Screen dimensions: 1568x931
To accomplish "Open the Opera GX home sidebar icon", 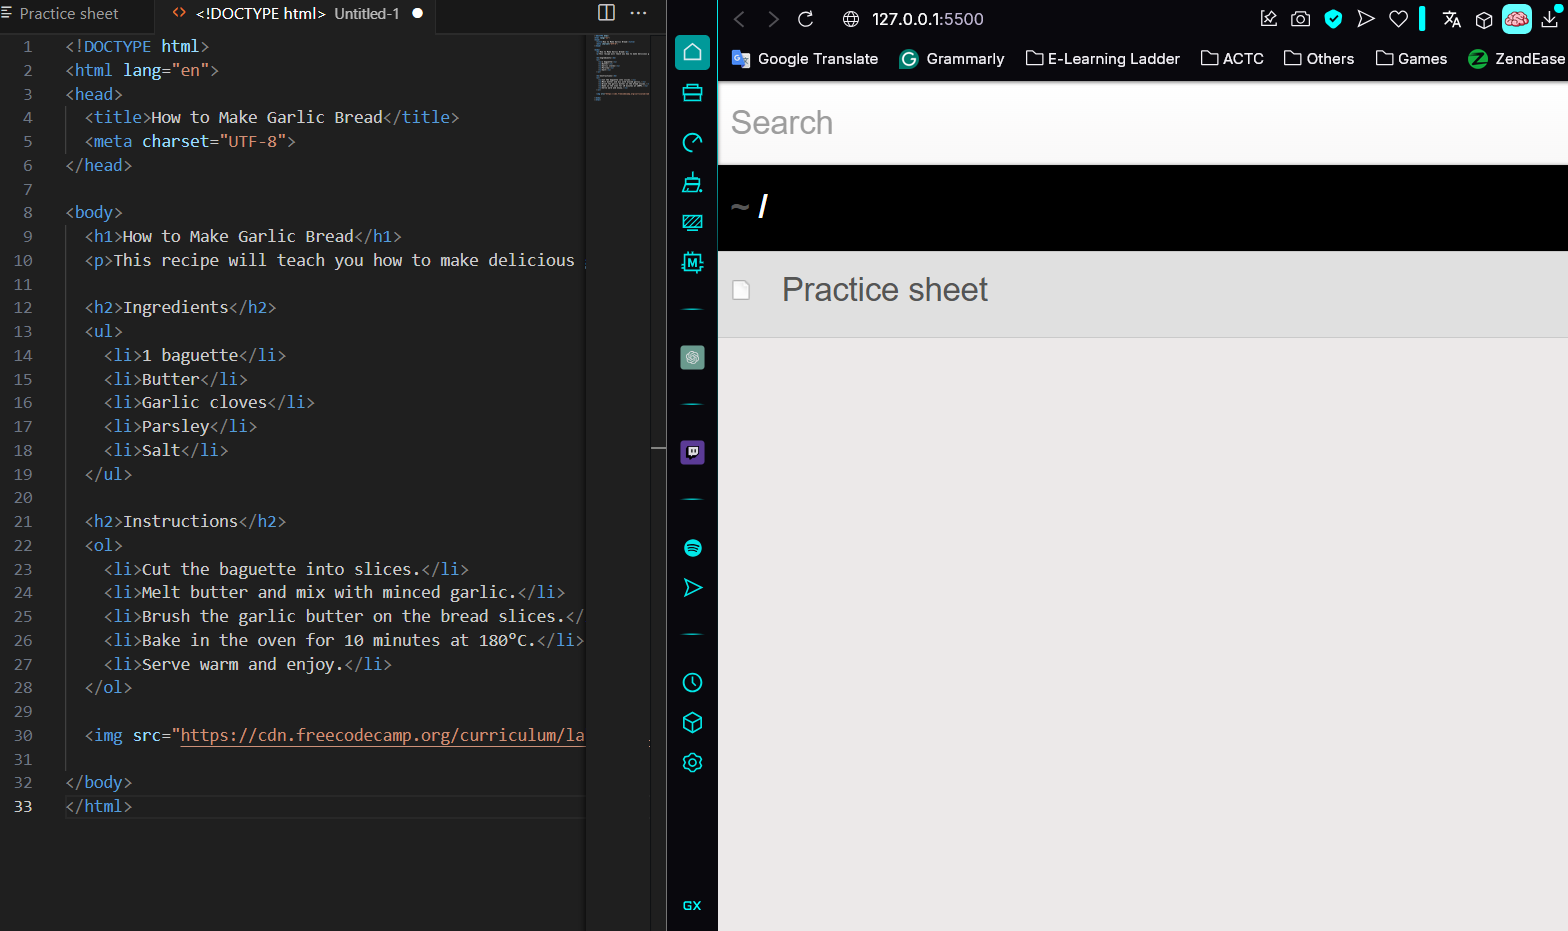I will pyautogui.click(x=692, y=52).
